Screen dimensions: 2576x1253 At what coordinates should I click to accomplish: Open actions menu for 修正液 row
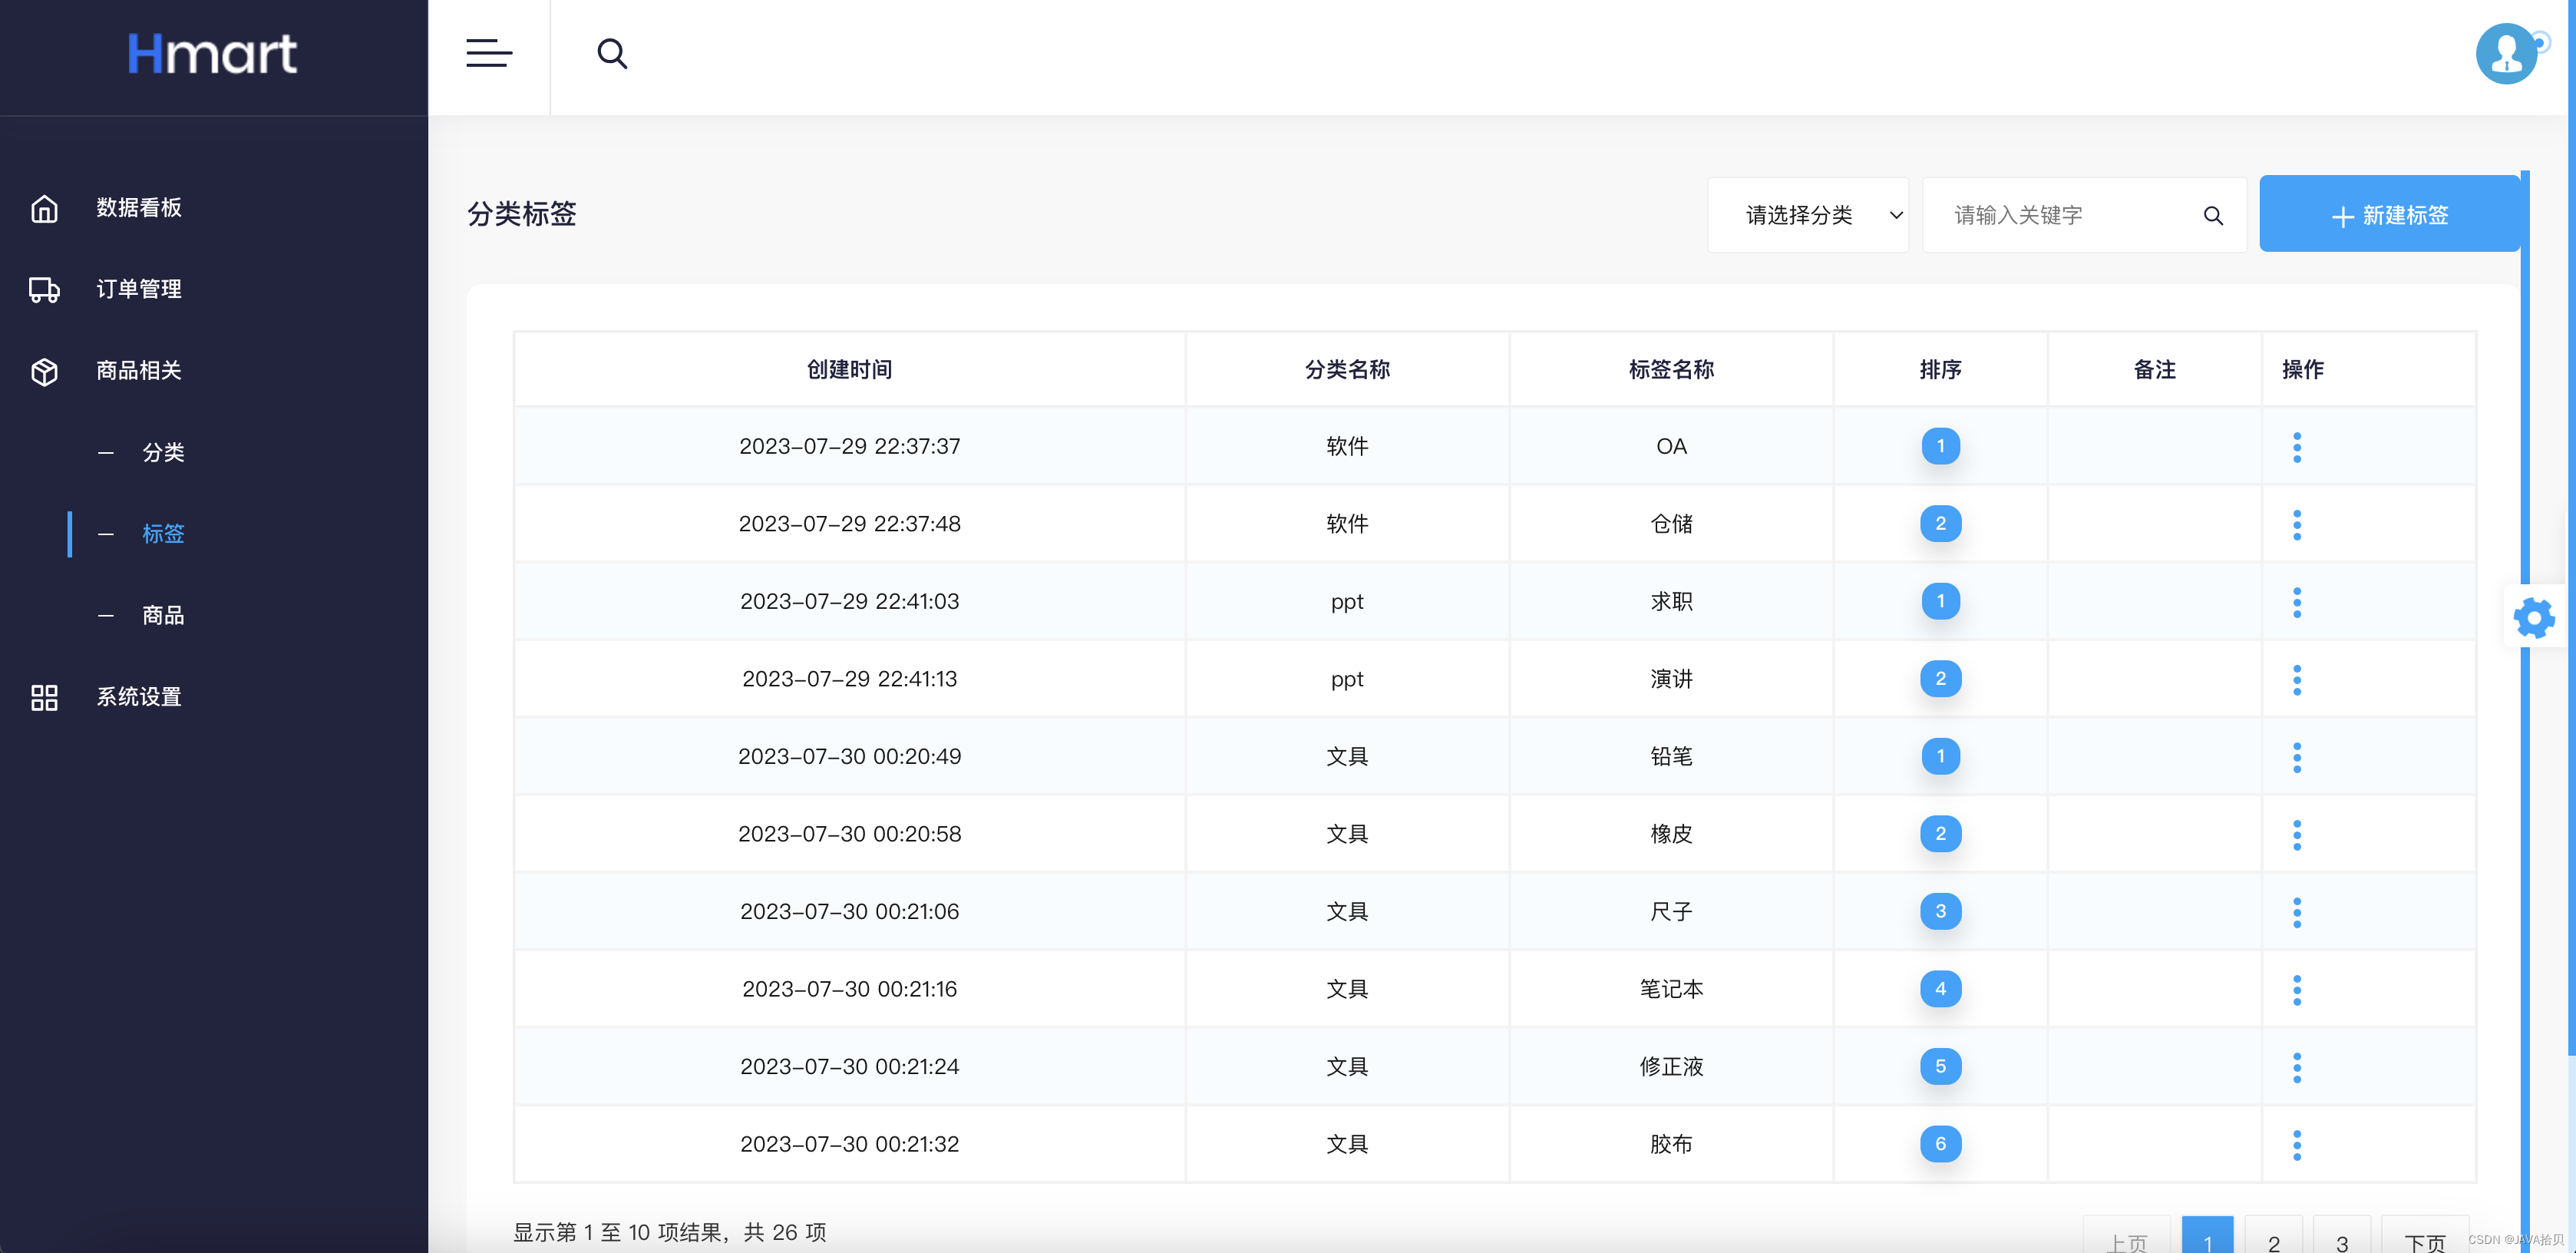[x=2297, y=1067]
